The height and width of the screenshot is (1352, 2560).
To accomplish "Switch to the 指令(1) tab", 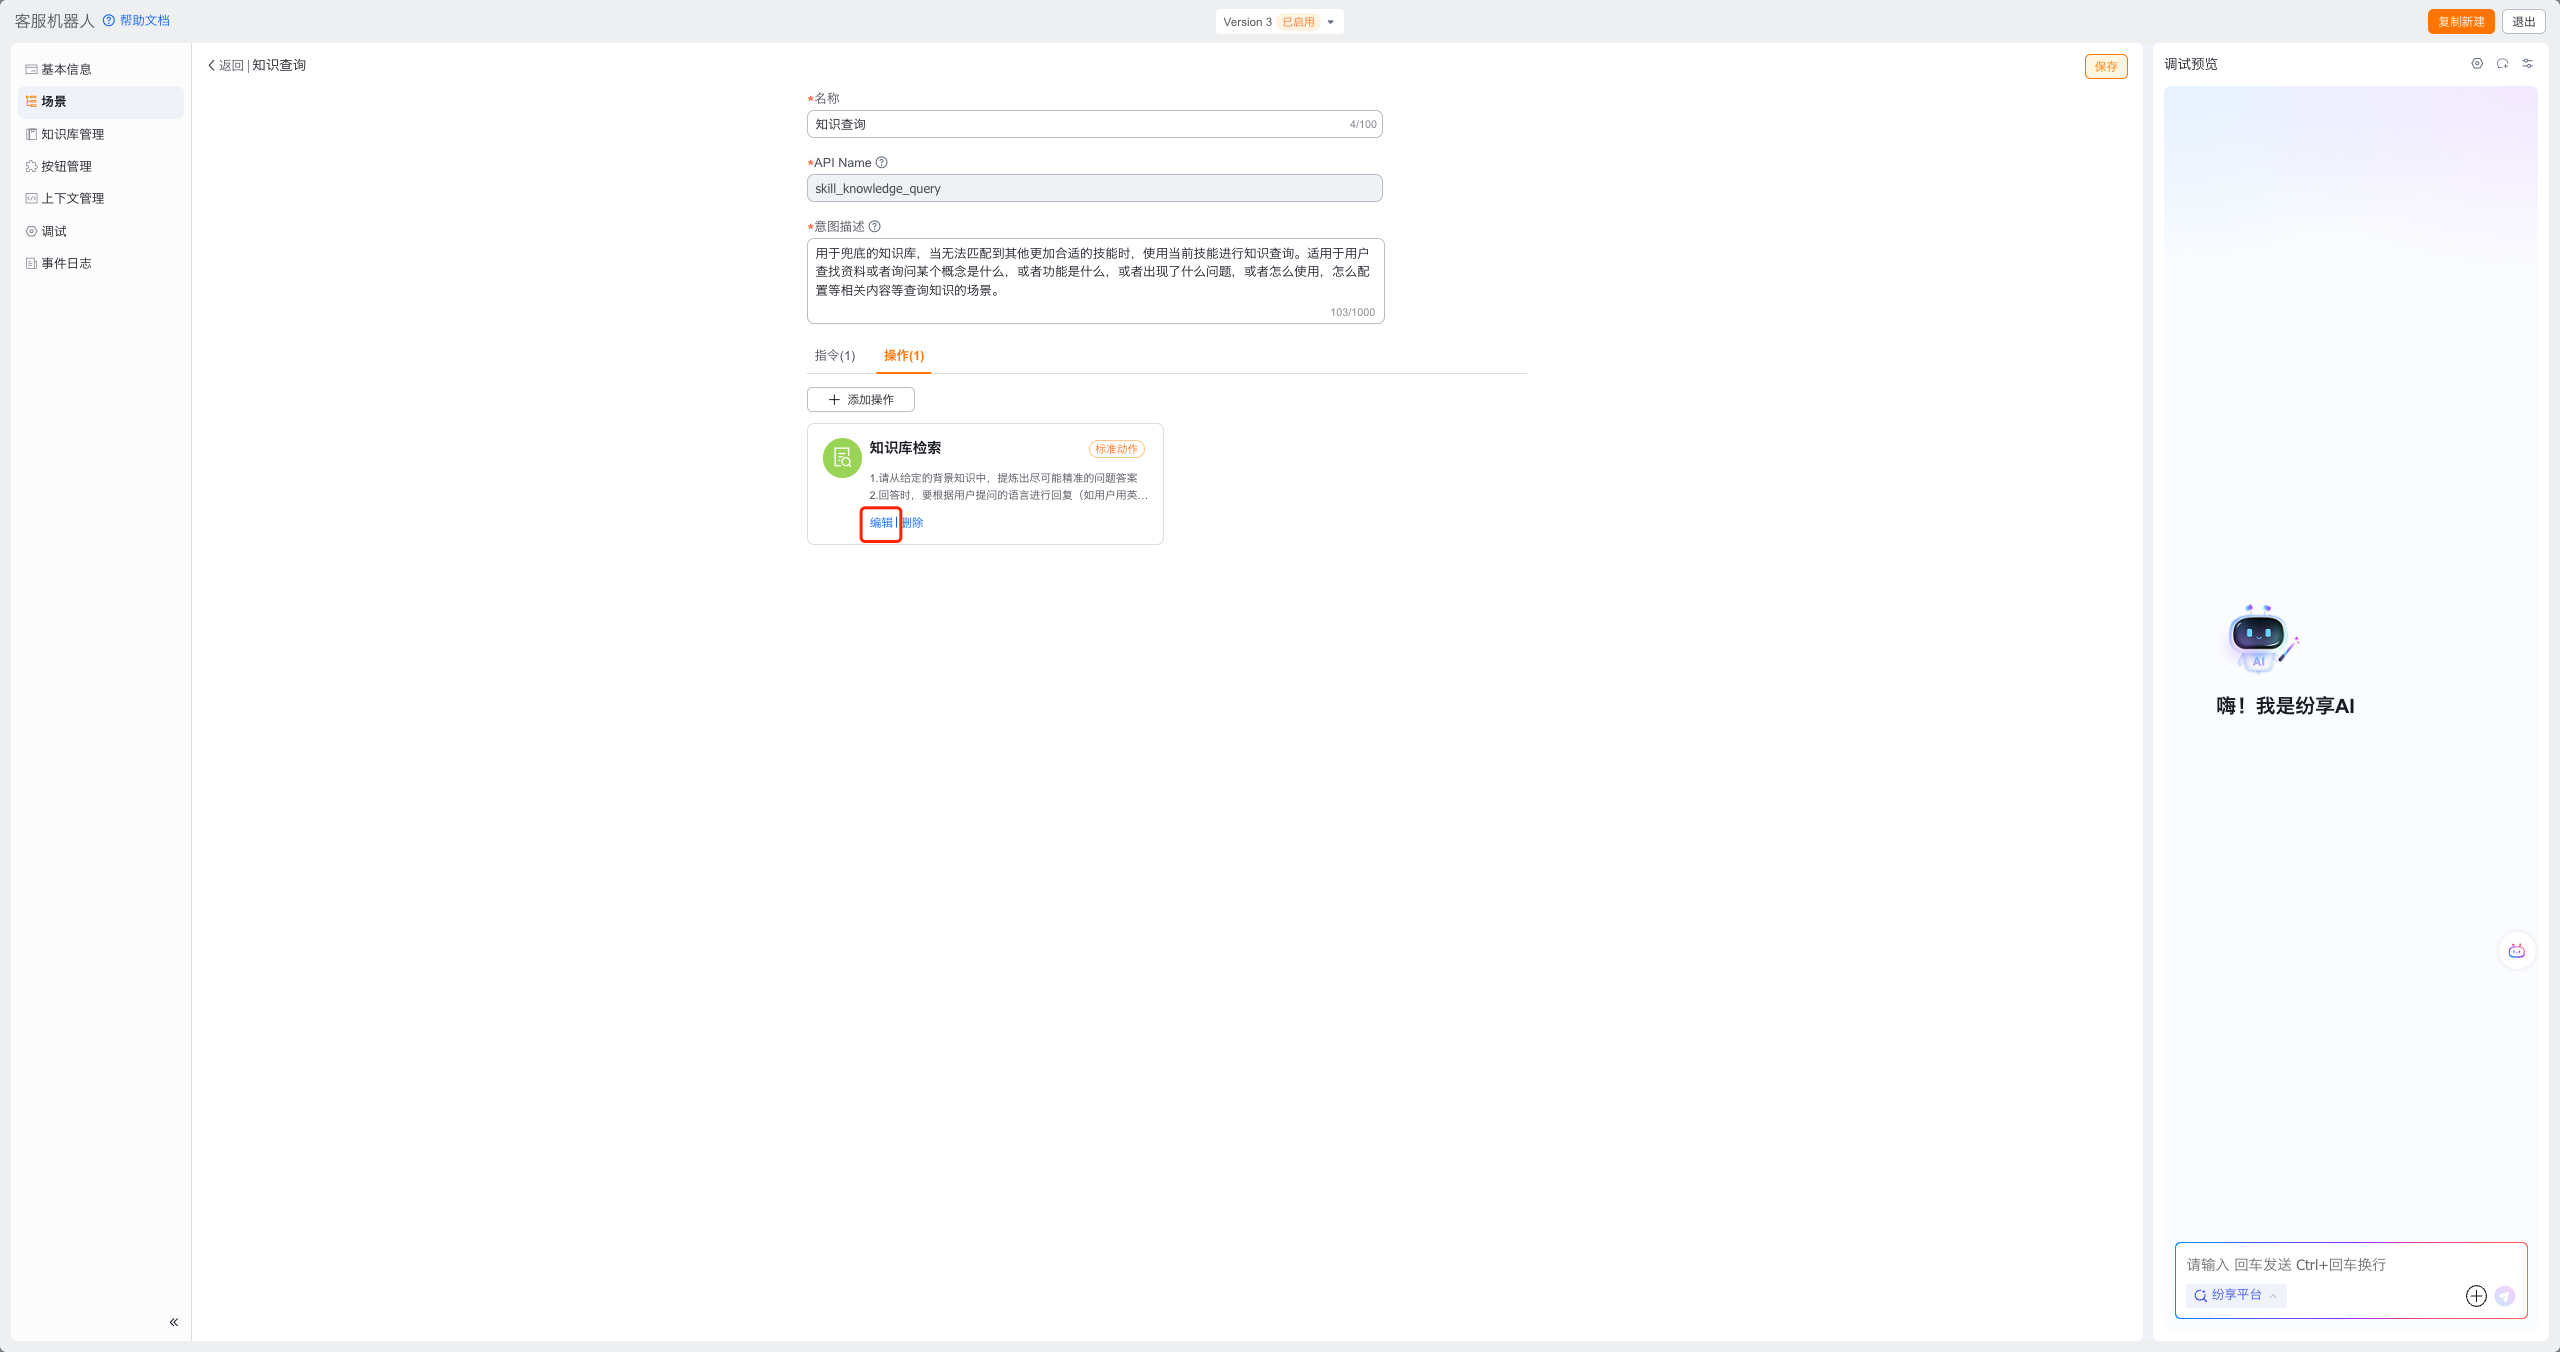I will tap(834, 356).
